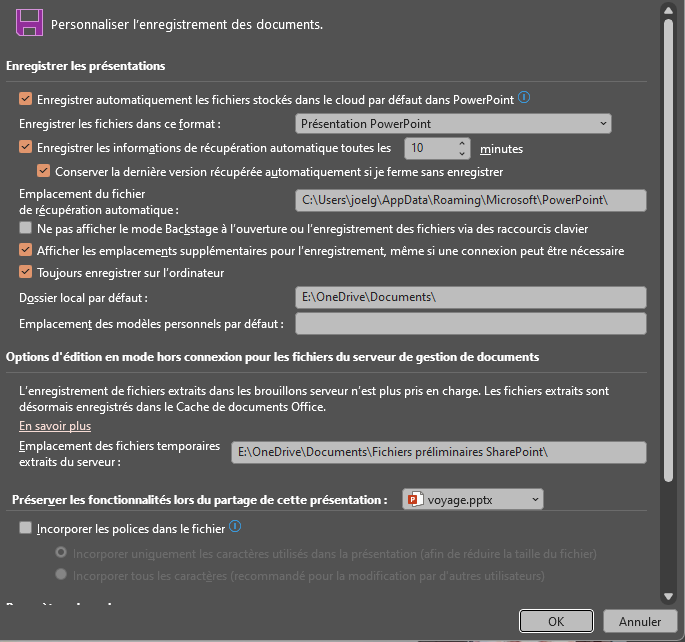Image resolution: width=685 pixels, height=642 pixels.
Task: Click the Annuler button
Action: [x=640, y=621]
